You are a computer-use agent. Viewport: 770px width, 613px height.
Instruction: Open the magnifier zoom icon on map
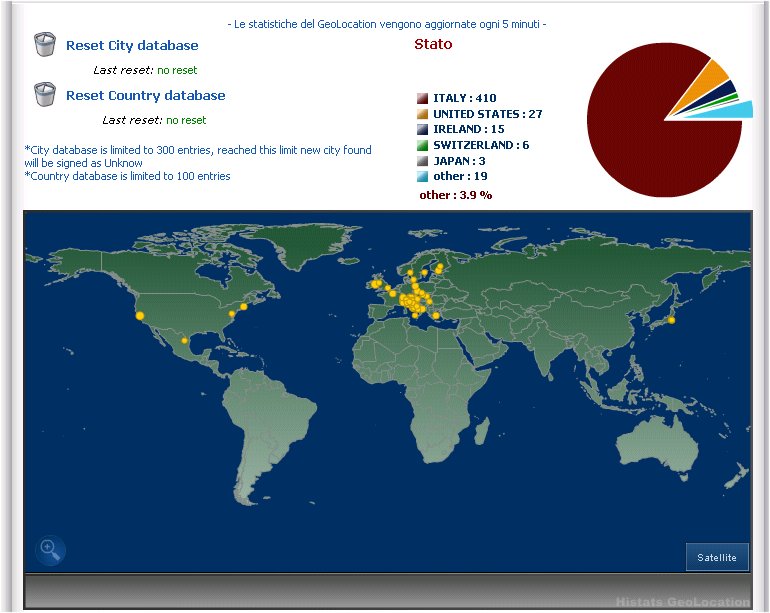[50, 550]
